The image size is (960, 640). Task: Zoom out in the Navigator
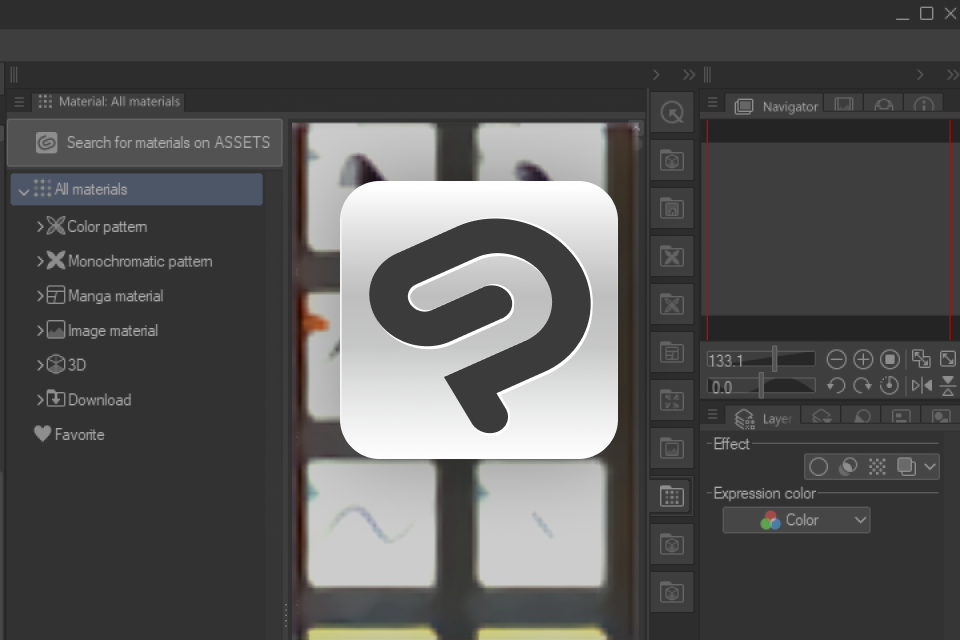point(836,360)
